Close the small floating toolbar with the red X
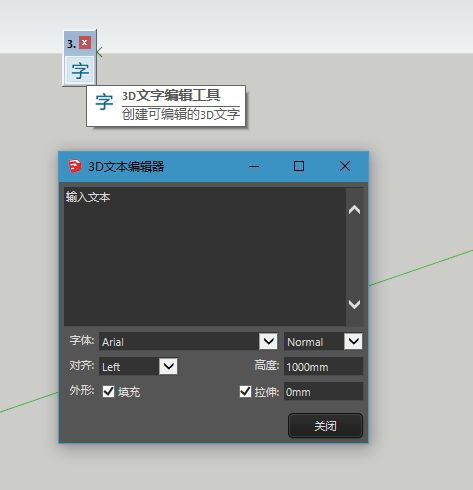The height and width of the screenshot is (490, 473). coord(85,43)
